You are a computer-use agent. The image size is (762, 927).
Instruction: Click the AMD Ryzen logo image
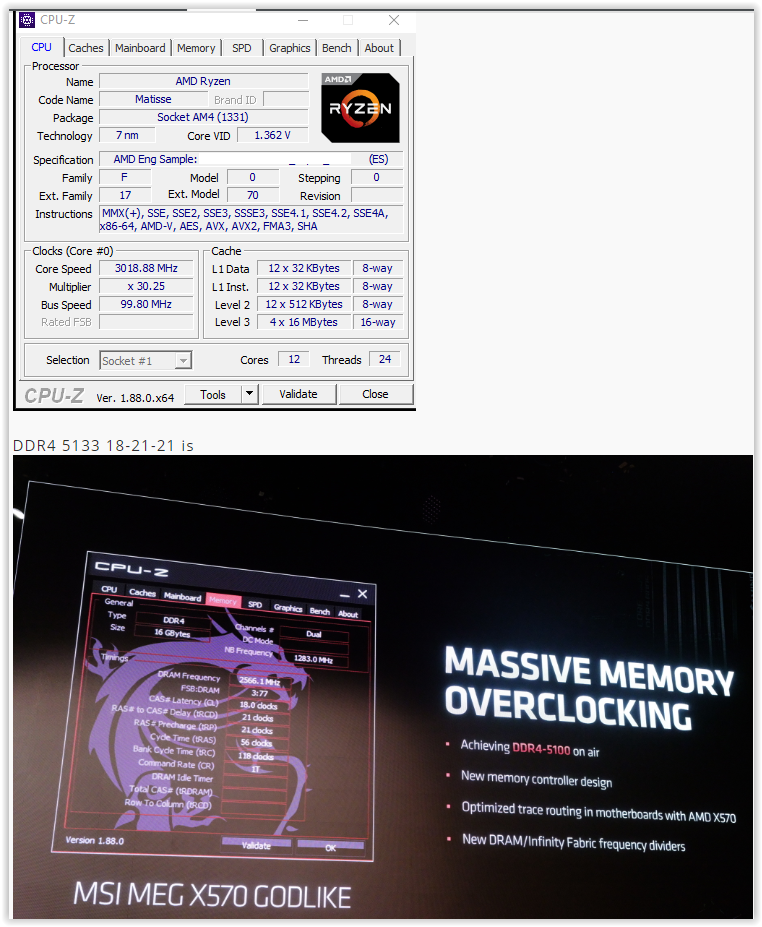[360, 108]
